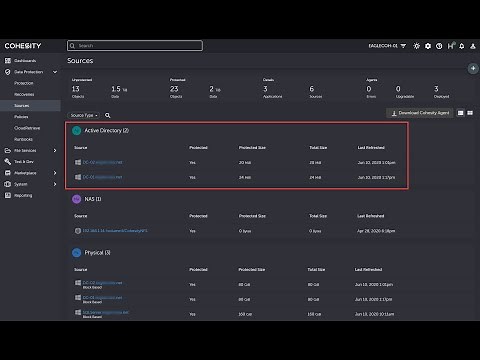Click the NAS source row icon
This screenshot has width=480, height=360.
click(x=78, y=231)
